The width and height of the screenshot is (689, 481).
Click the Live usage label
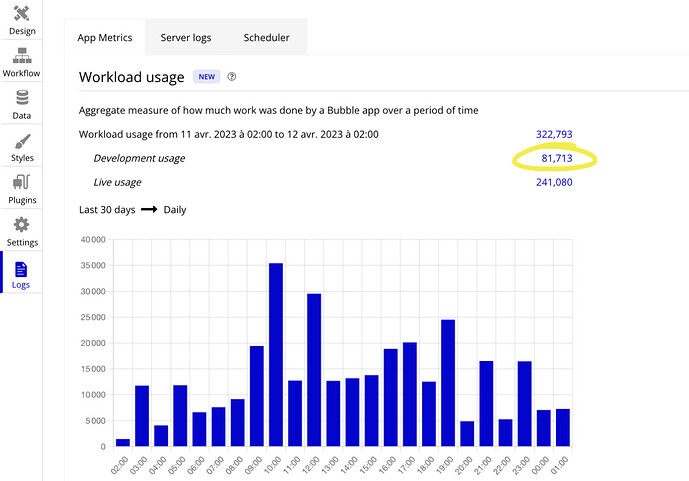[x=117, y=182]
